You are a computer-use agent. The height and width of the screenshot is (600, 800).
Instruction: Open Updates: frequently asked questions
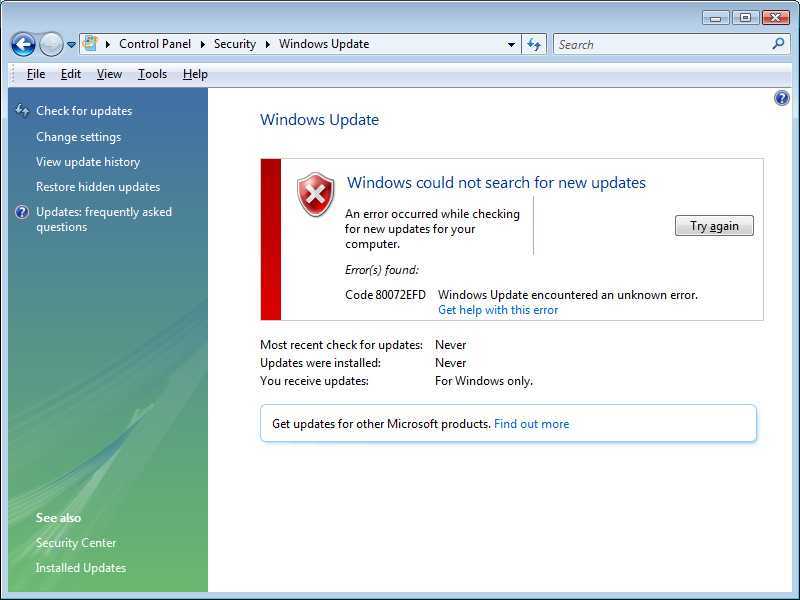(104, 219)
